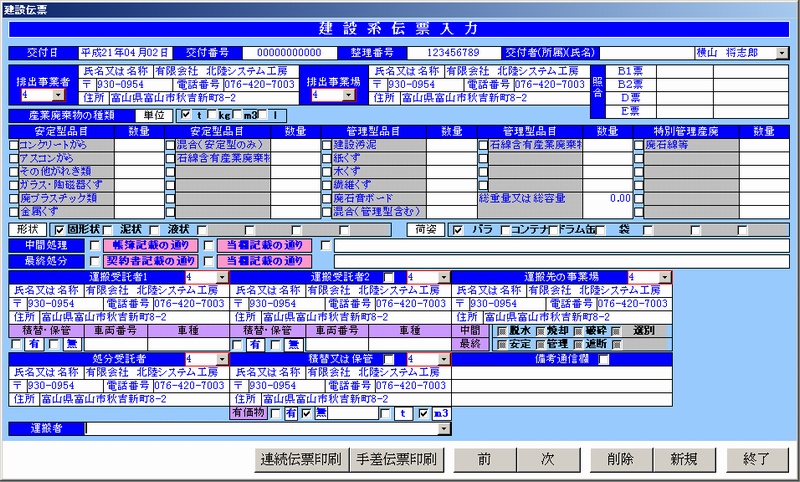
Task: Check the 廃石綿等 checkbox
Action: (x=639, y=146)
